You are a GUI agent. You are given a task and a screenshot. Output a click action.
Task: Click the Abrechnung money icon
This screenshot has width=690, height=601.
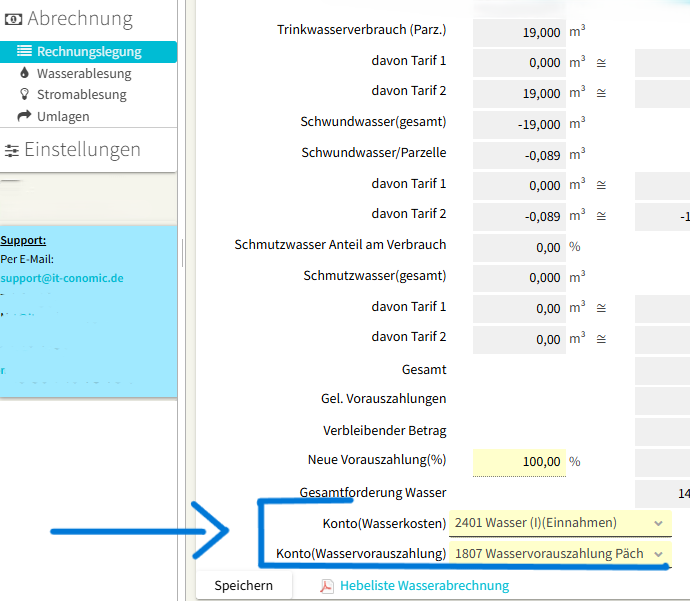click(x=13, y=19)
